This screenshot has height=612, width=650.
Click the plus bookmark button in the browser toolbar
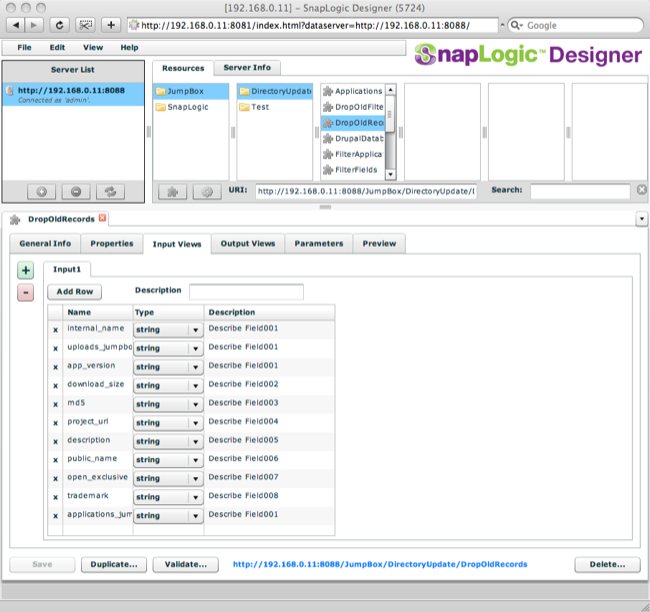coord(111,25)
